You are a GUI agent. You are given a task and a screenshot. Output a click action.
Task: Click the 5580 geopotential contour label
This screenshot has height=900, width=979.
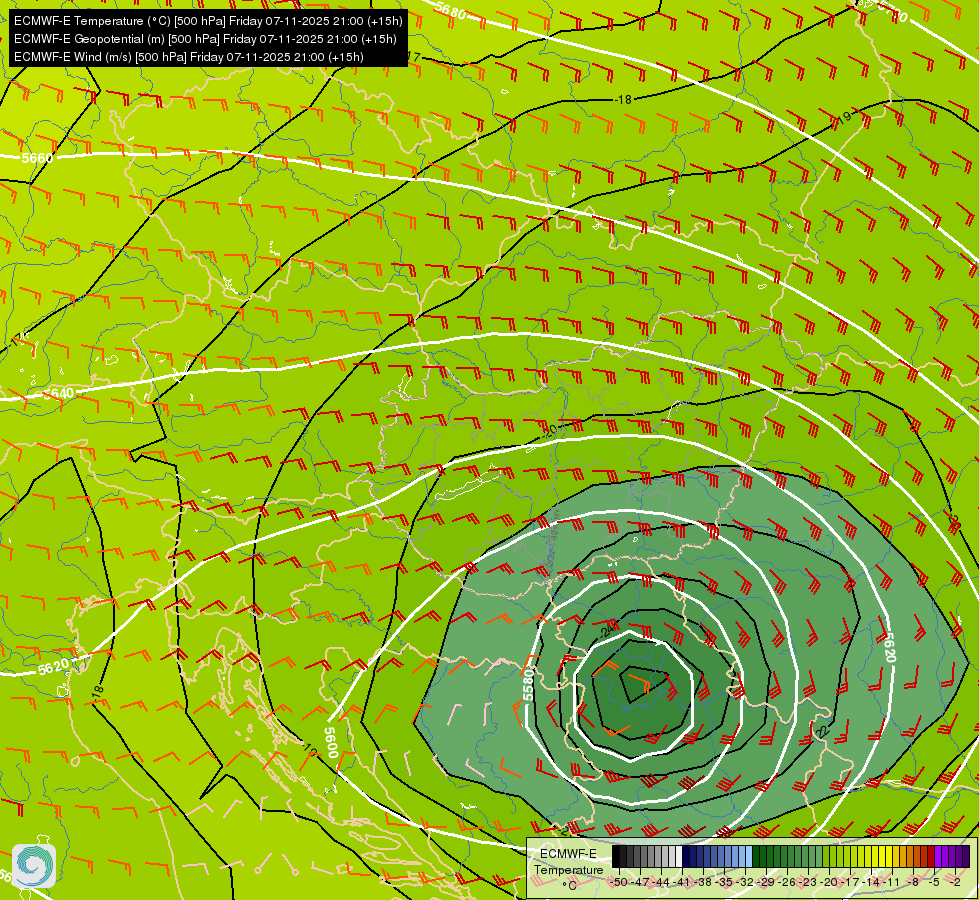coord(529,685)
